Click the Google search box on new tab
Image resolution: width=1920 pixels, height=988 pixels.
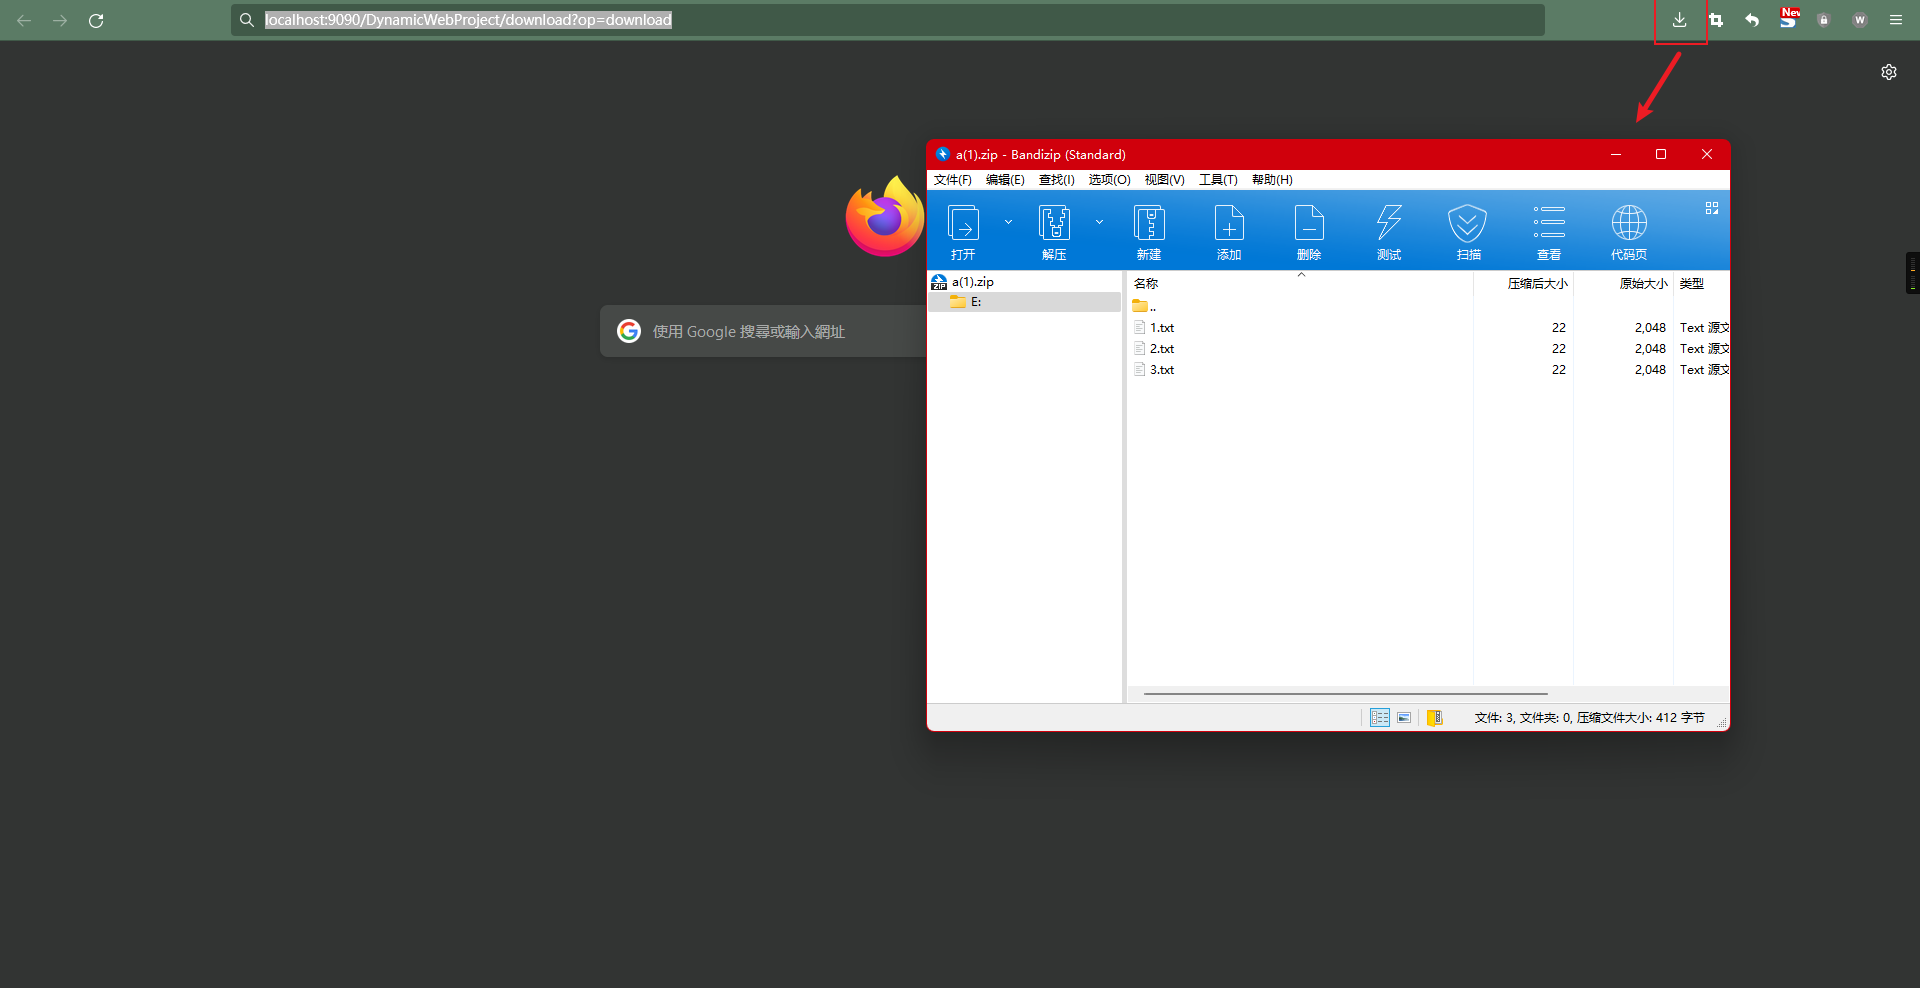click(763, 331)
